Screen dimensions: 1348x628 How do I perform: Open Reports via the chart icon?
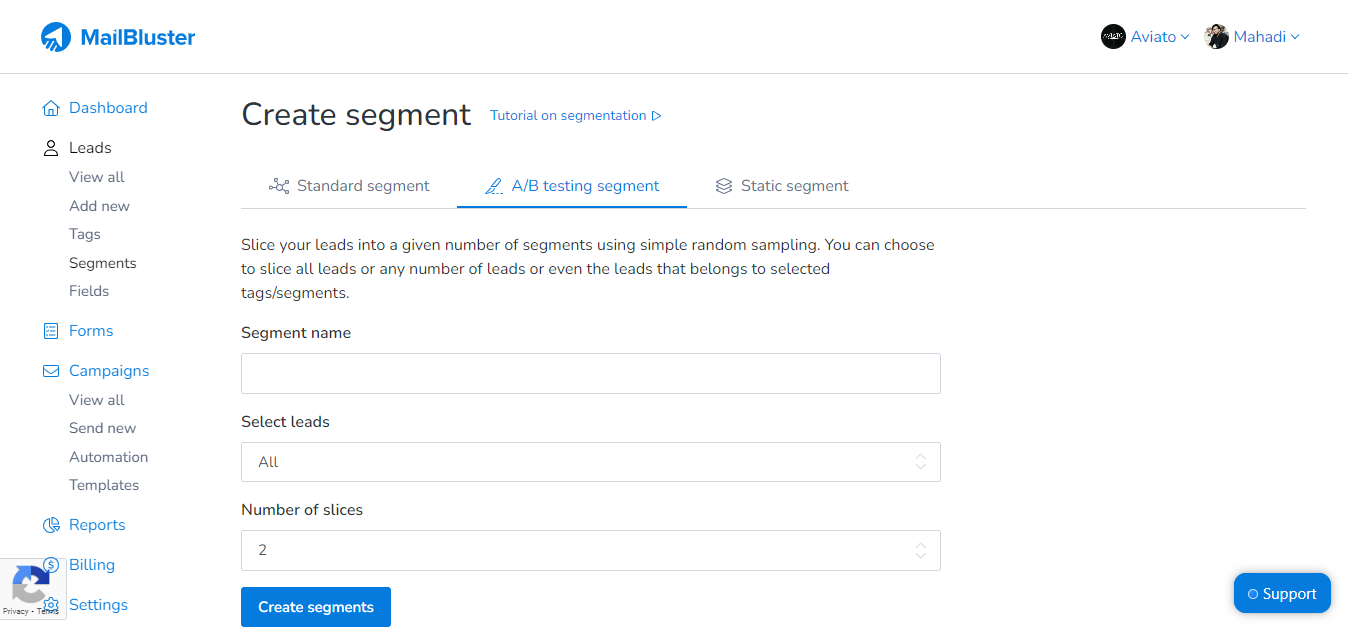pos(50,524)
